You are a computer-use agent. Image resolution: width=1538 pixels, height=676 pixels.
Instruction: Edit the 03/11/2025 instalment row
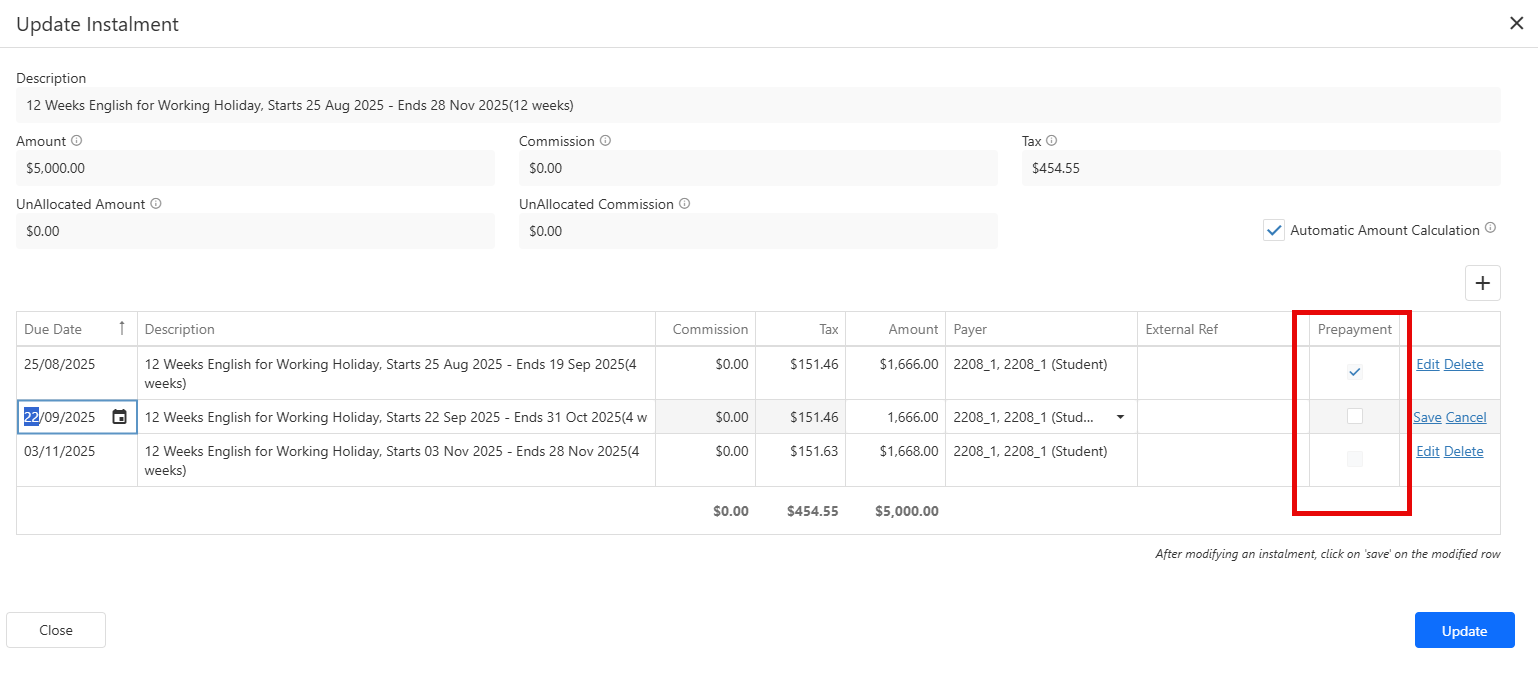pos(1427,451)
